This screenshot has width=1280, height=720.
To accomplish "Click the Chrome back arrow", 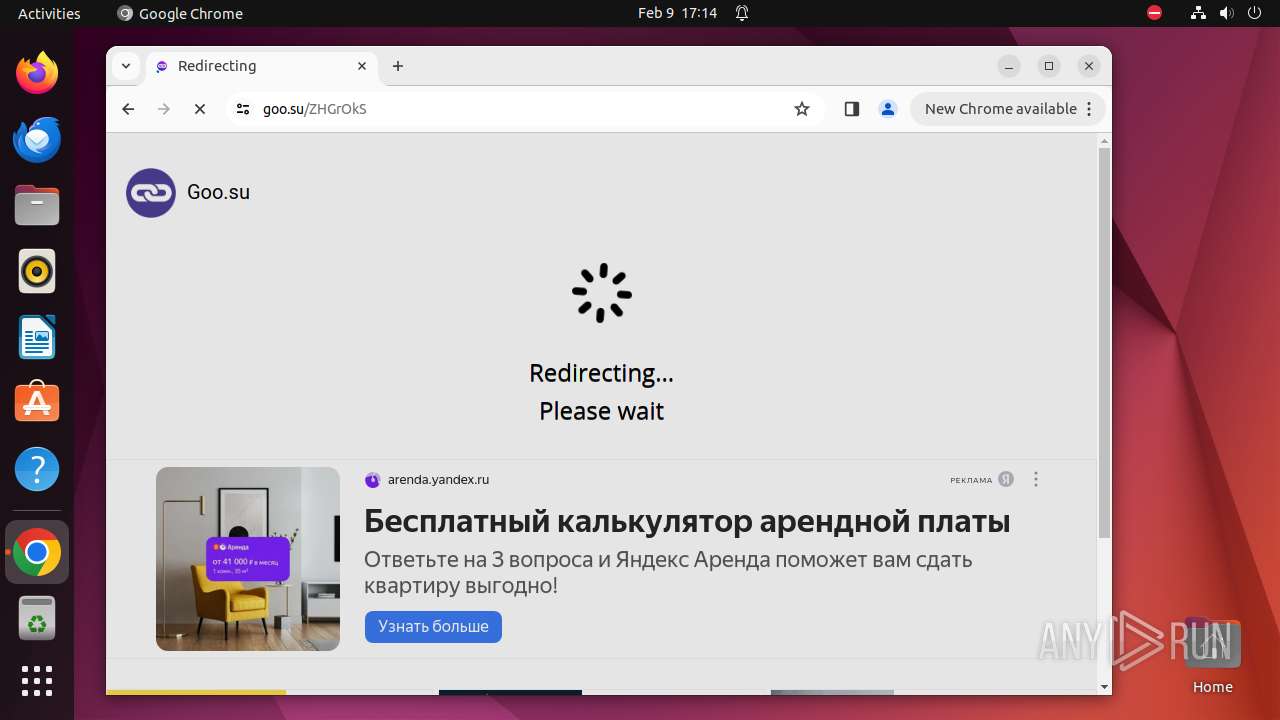I will point(128,109).
